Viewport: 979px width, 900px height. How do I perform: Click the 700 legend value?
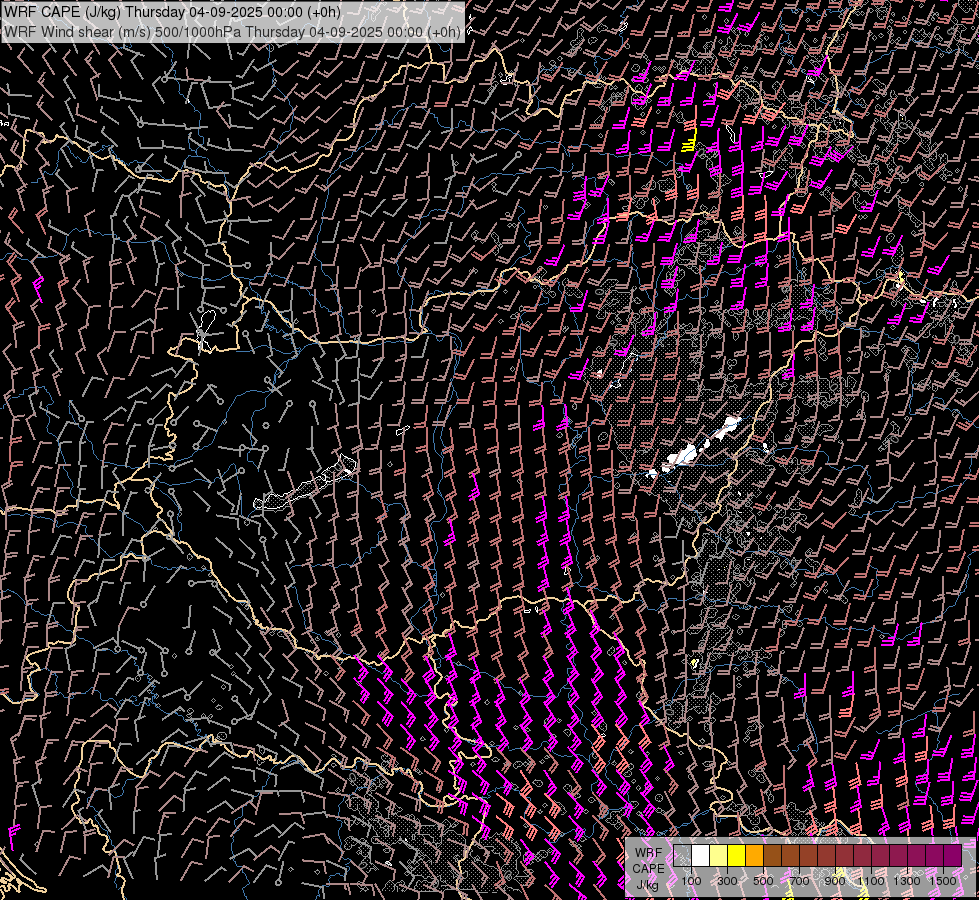pyautogui.click(x=799, y=881)
